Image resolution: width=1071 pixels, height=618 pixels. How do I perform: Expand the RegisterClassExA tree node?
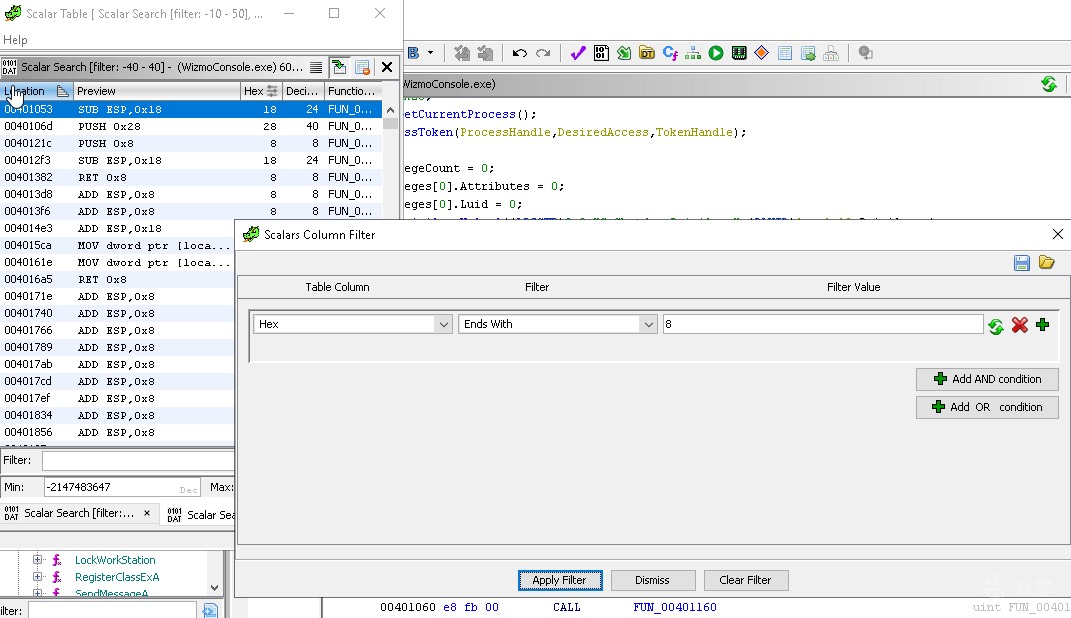pos(38,577)
